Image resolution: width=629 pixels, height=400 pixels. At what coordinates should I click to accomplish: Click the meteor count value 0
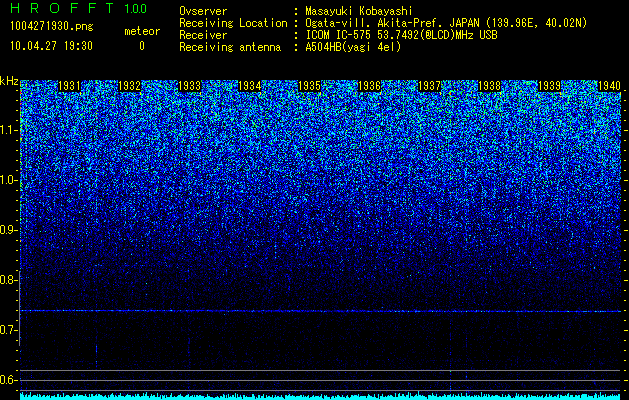click(x=142, y=46)
